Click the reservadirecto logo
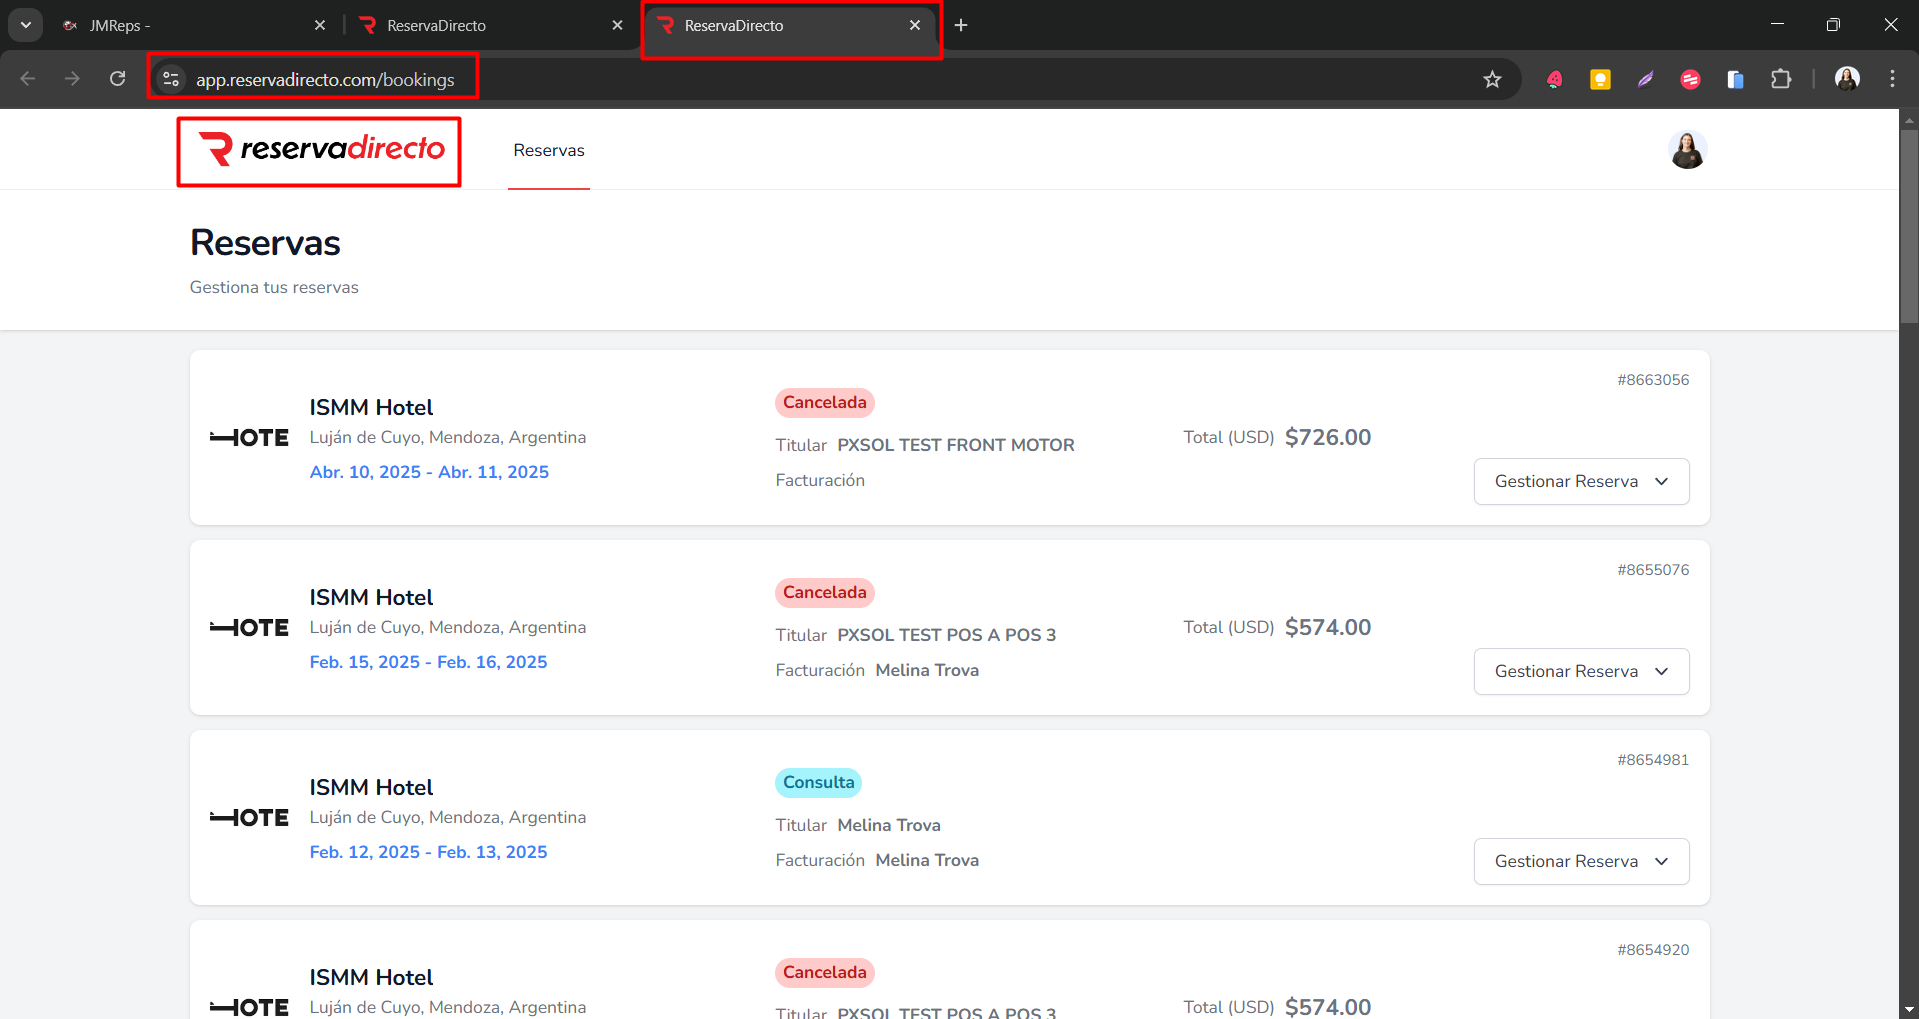The height and width of the screenshot is (1019, 1919). tap(320, 150)
